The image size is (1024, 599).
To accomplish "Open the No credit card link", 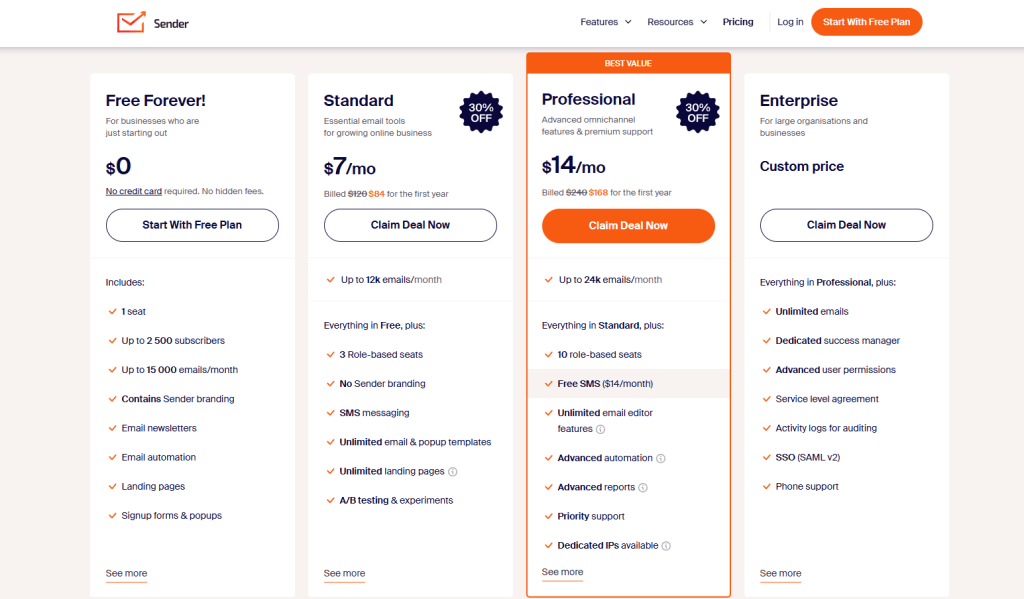I will tap(133, 191).
